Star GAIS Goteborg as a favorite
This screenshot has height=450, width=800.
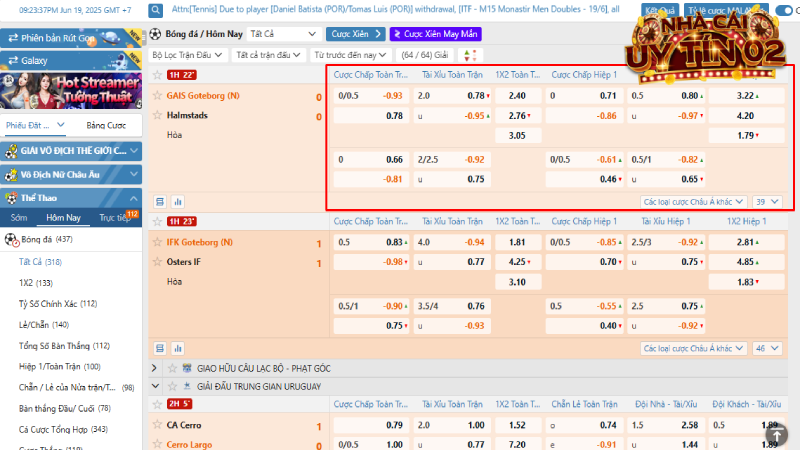pos(157,96)
